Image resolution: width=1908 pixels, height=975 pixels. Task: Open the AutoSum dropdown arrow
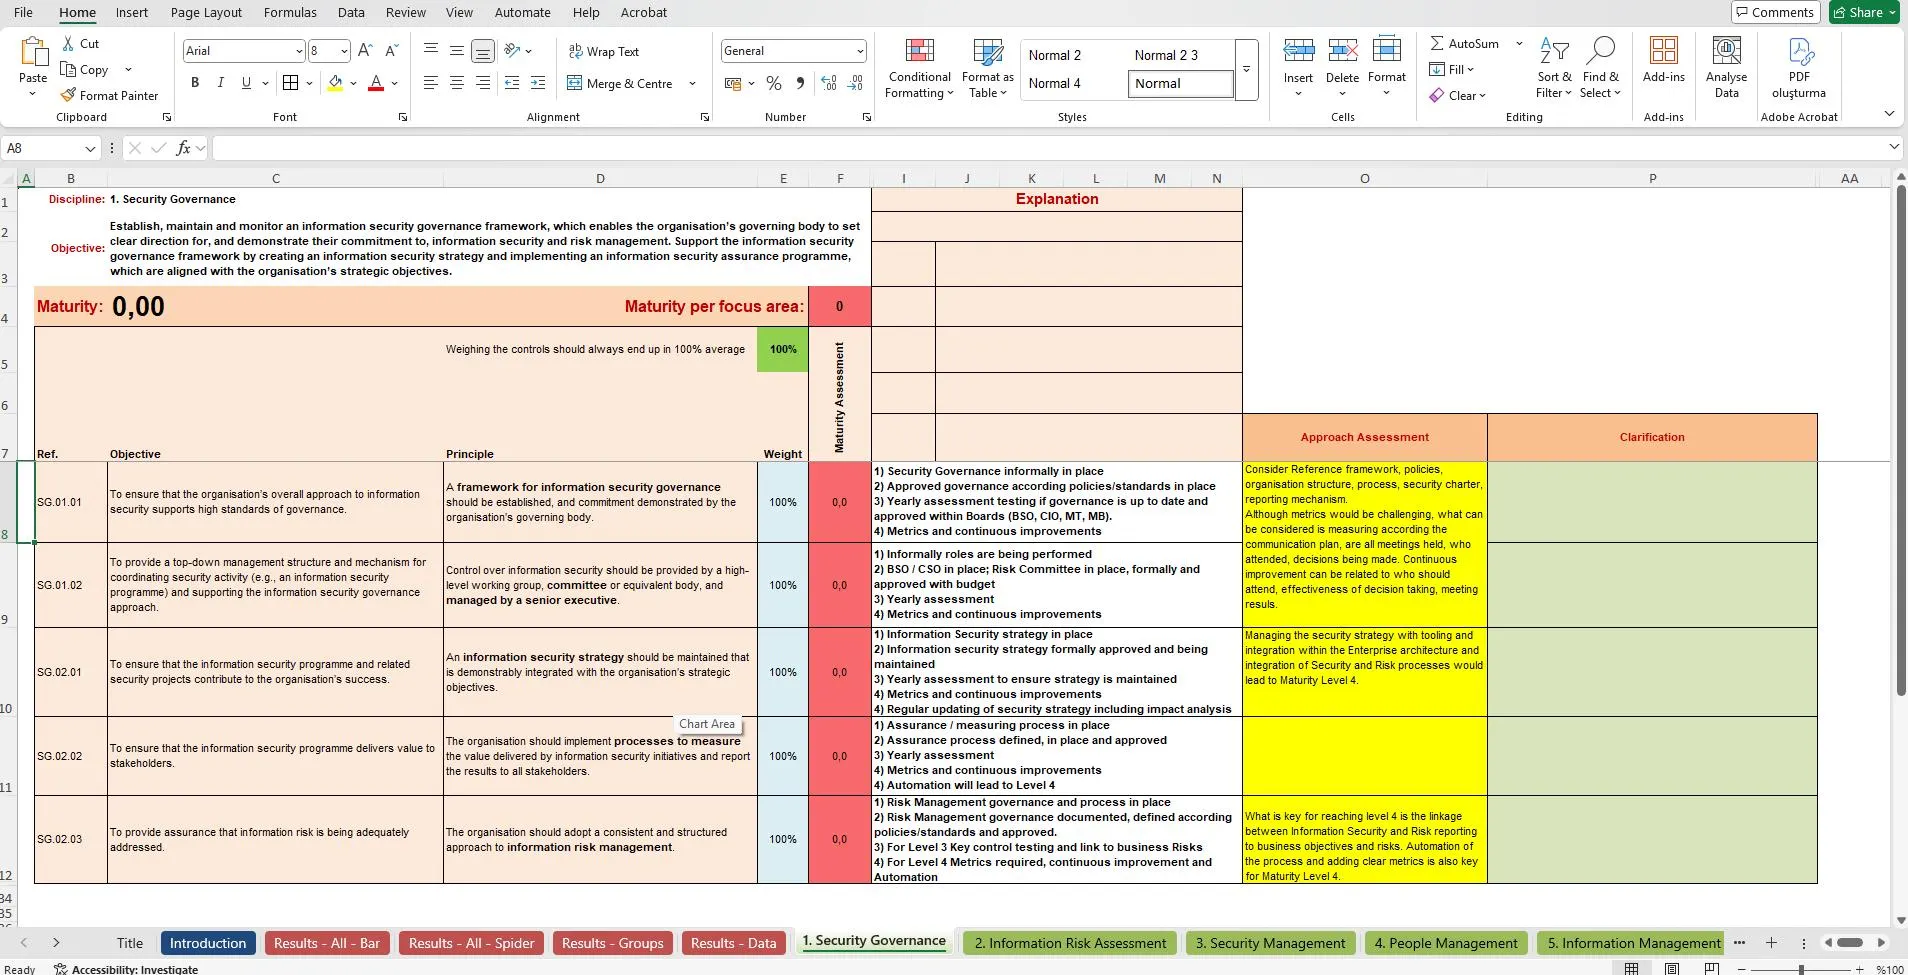click(1519, 43)
